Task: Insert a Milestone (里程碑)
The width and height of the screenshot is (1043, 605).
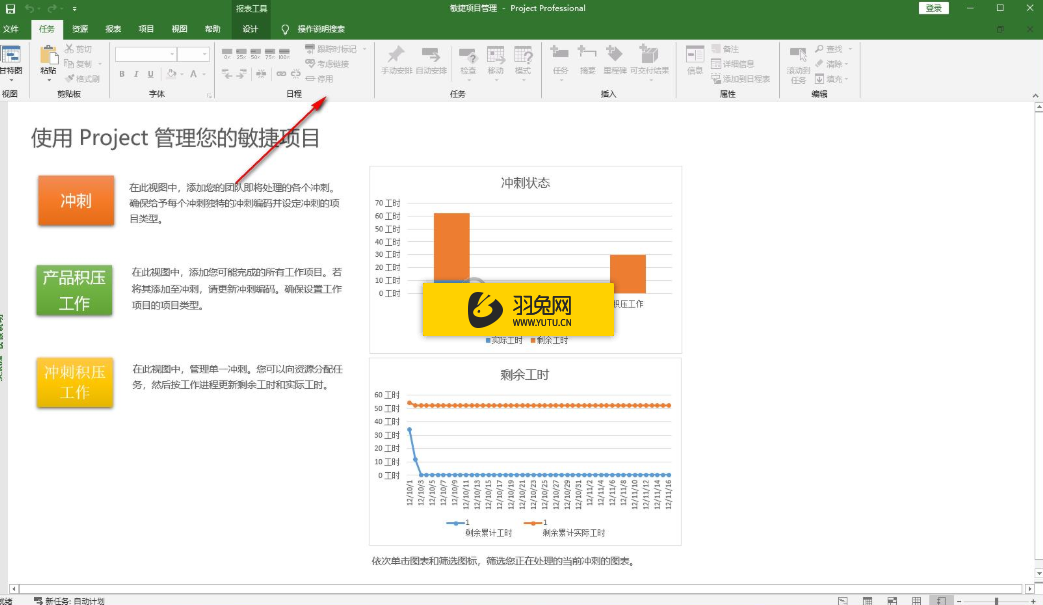Action: pos(615,60)
